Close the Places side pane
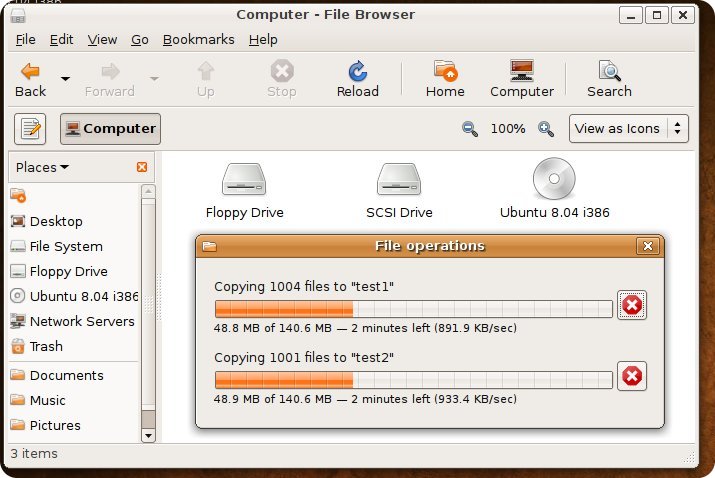This screenshot has width=715, height=478. click(142, 167)
